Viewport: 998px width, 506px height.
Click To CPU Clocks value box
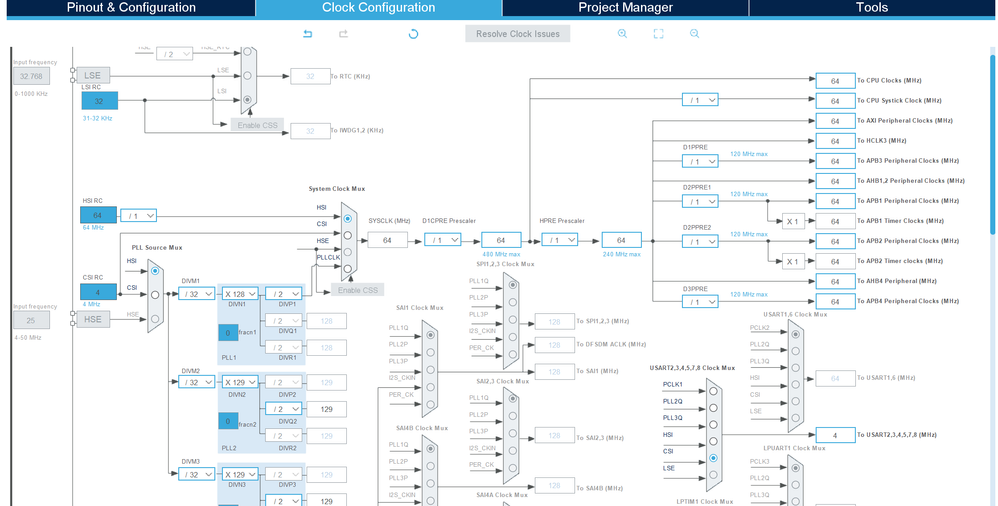(x=836, y=81)
